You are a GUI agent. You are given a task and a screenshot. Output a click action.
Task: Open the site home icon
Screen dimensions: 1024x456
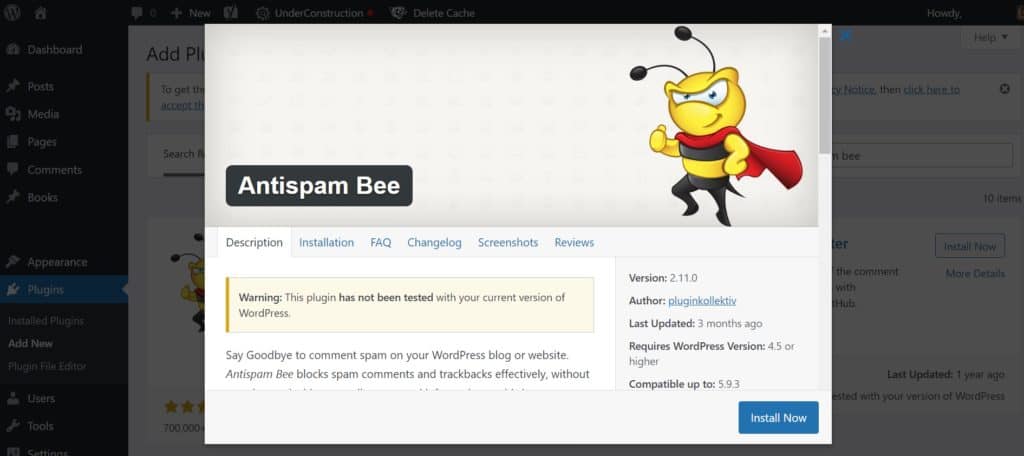[x=40, y=13]
